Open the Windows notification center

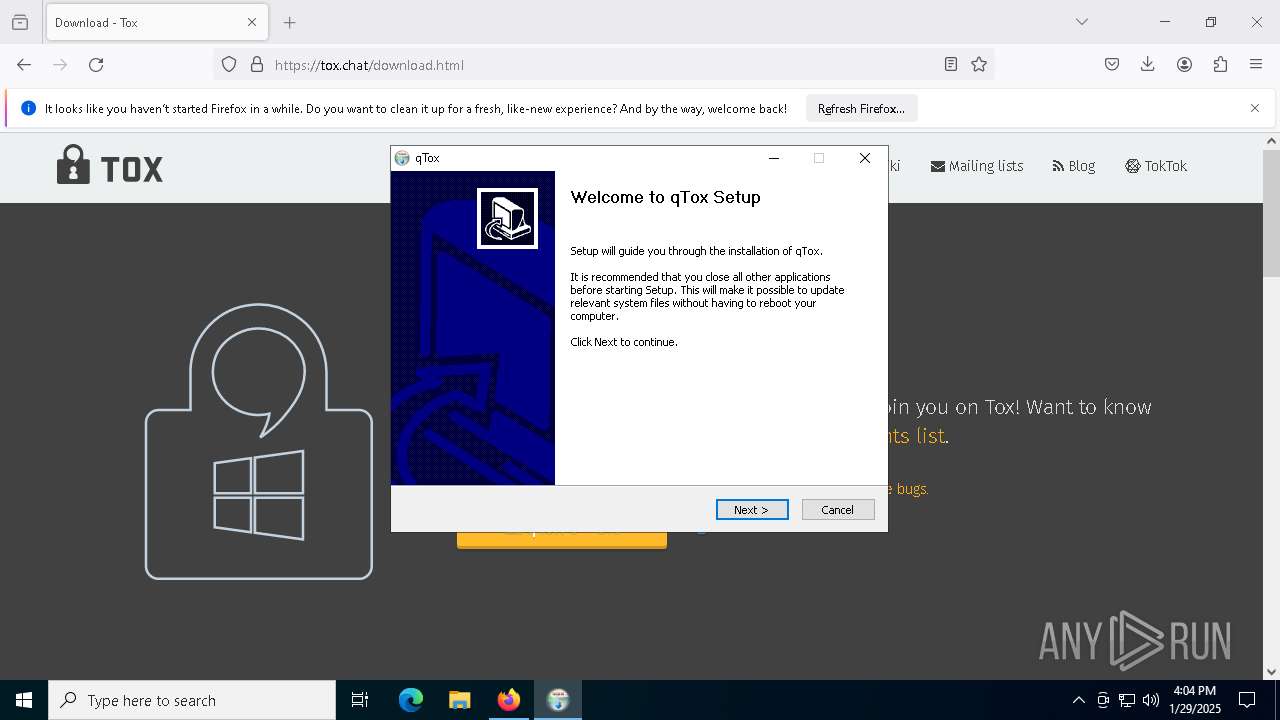click(x=1247, y=700)
